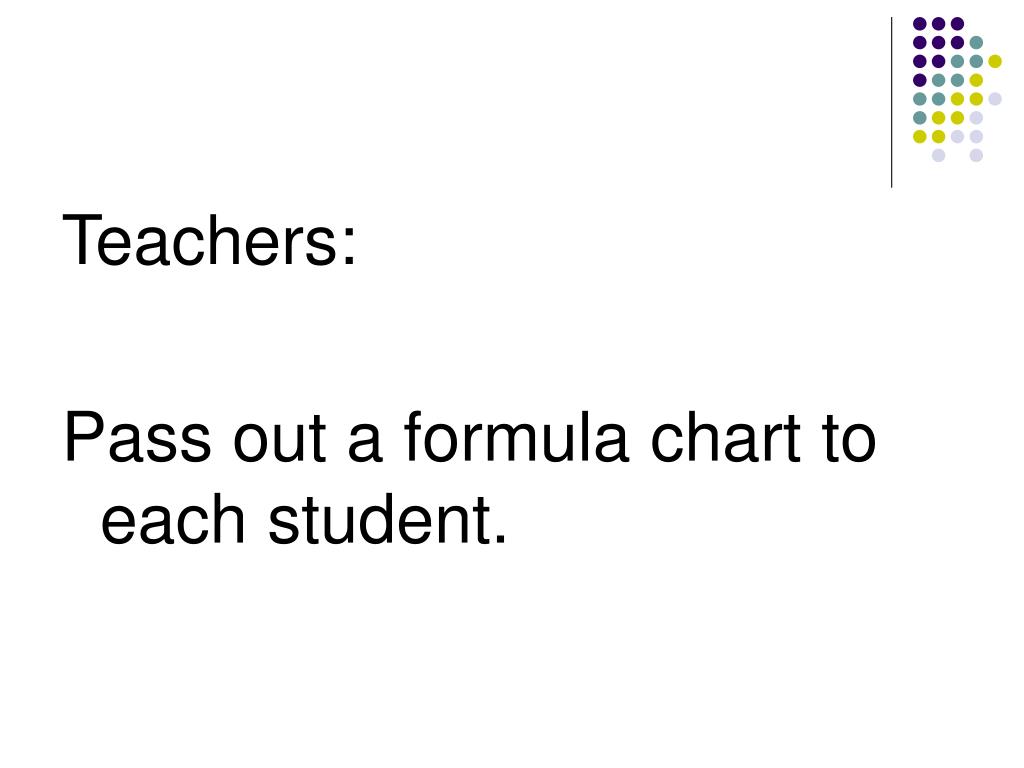Select the single teal dot in sixth row
Image resolution: width=1024 pixels, height=768 pixels.
click(x=920, y=118)
